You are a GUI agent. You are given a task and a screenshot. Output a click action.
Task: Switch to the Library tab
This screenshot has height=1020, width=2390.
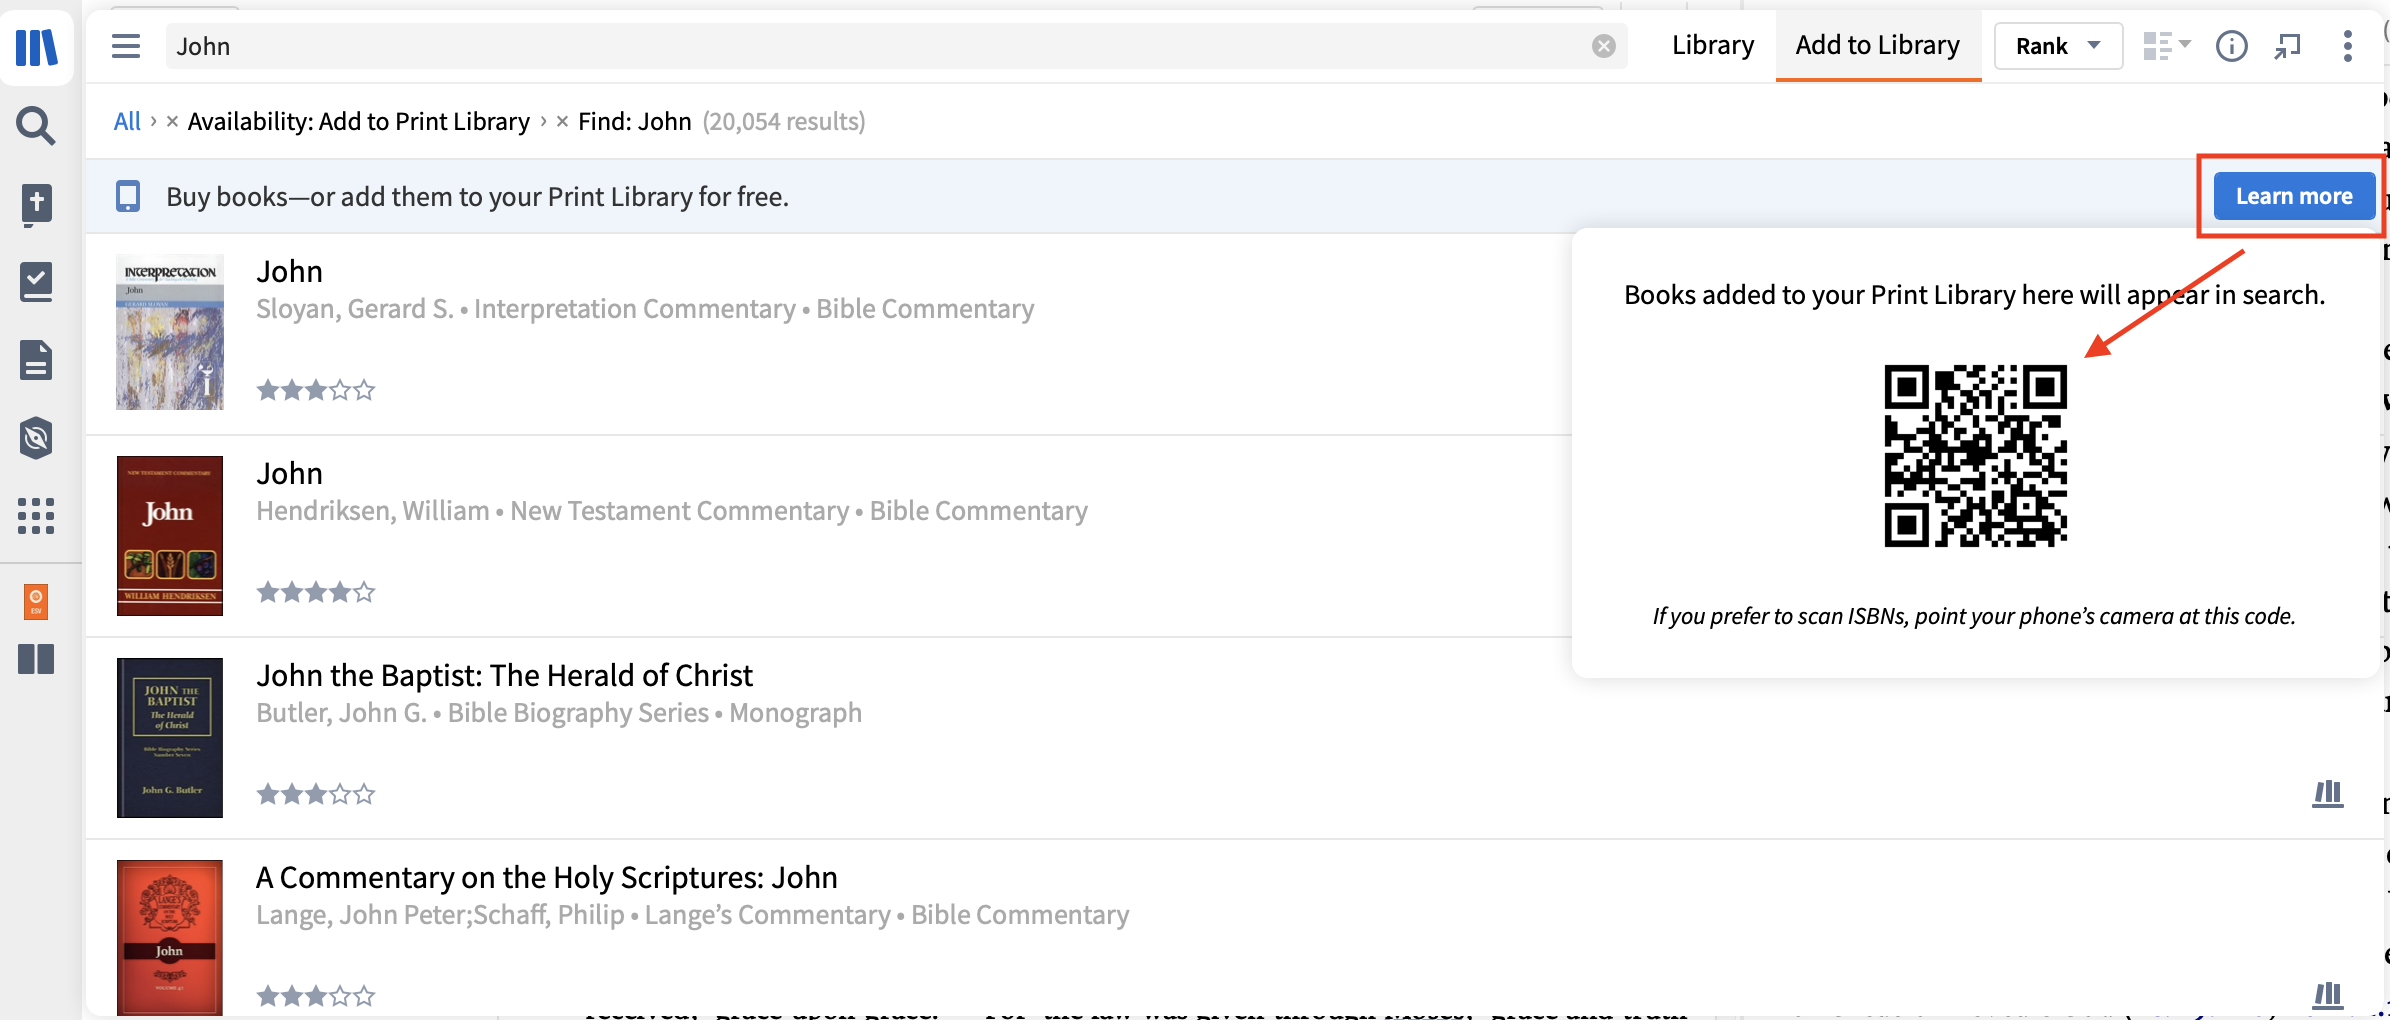point(1713,45)
